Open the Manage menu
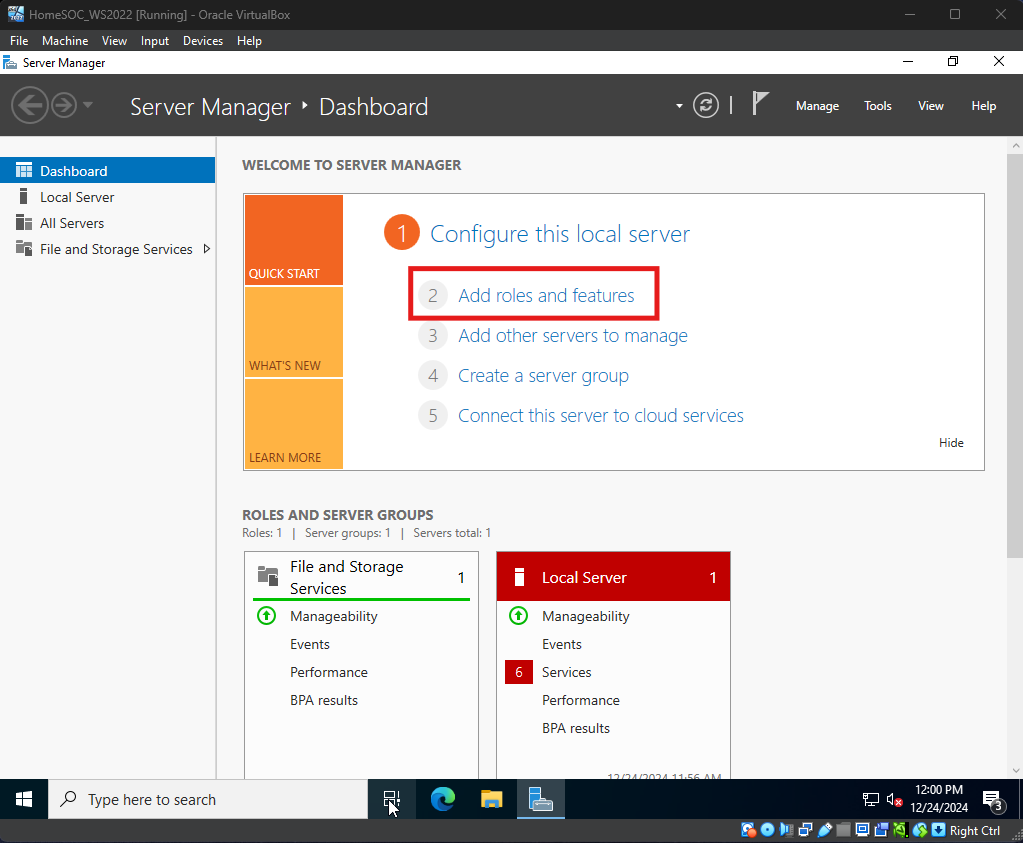 click(x=817, y=106)
